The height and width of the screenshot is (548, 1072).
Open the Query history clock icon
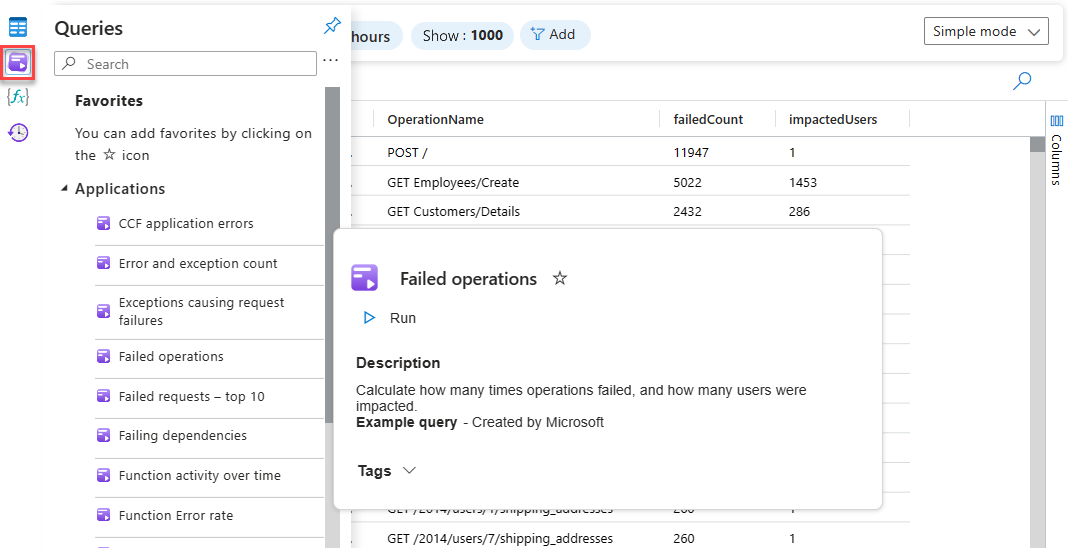point(18,132)
